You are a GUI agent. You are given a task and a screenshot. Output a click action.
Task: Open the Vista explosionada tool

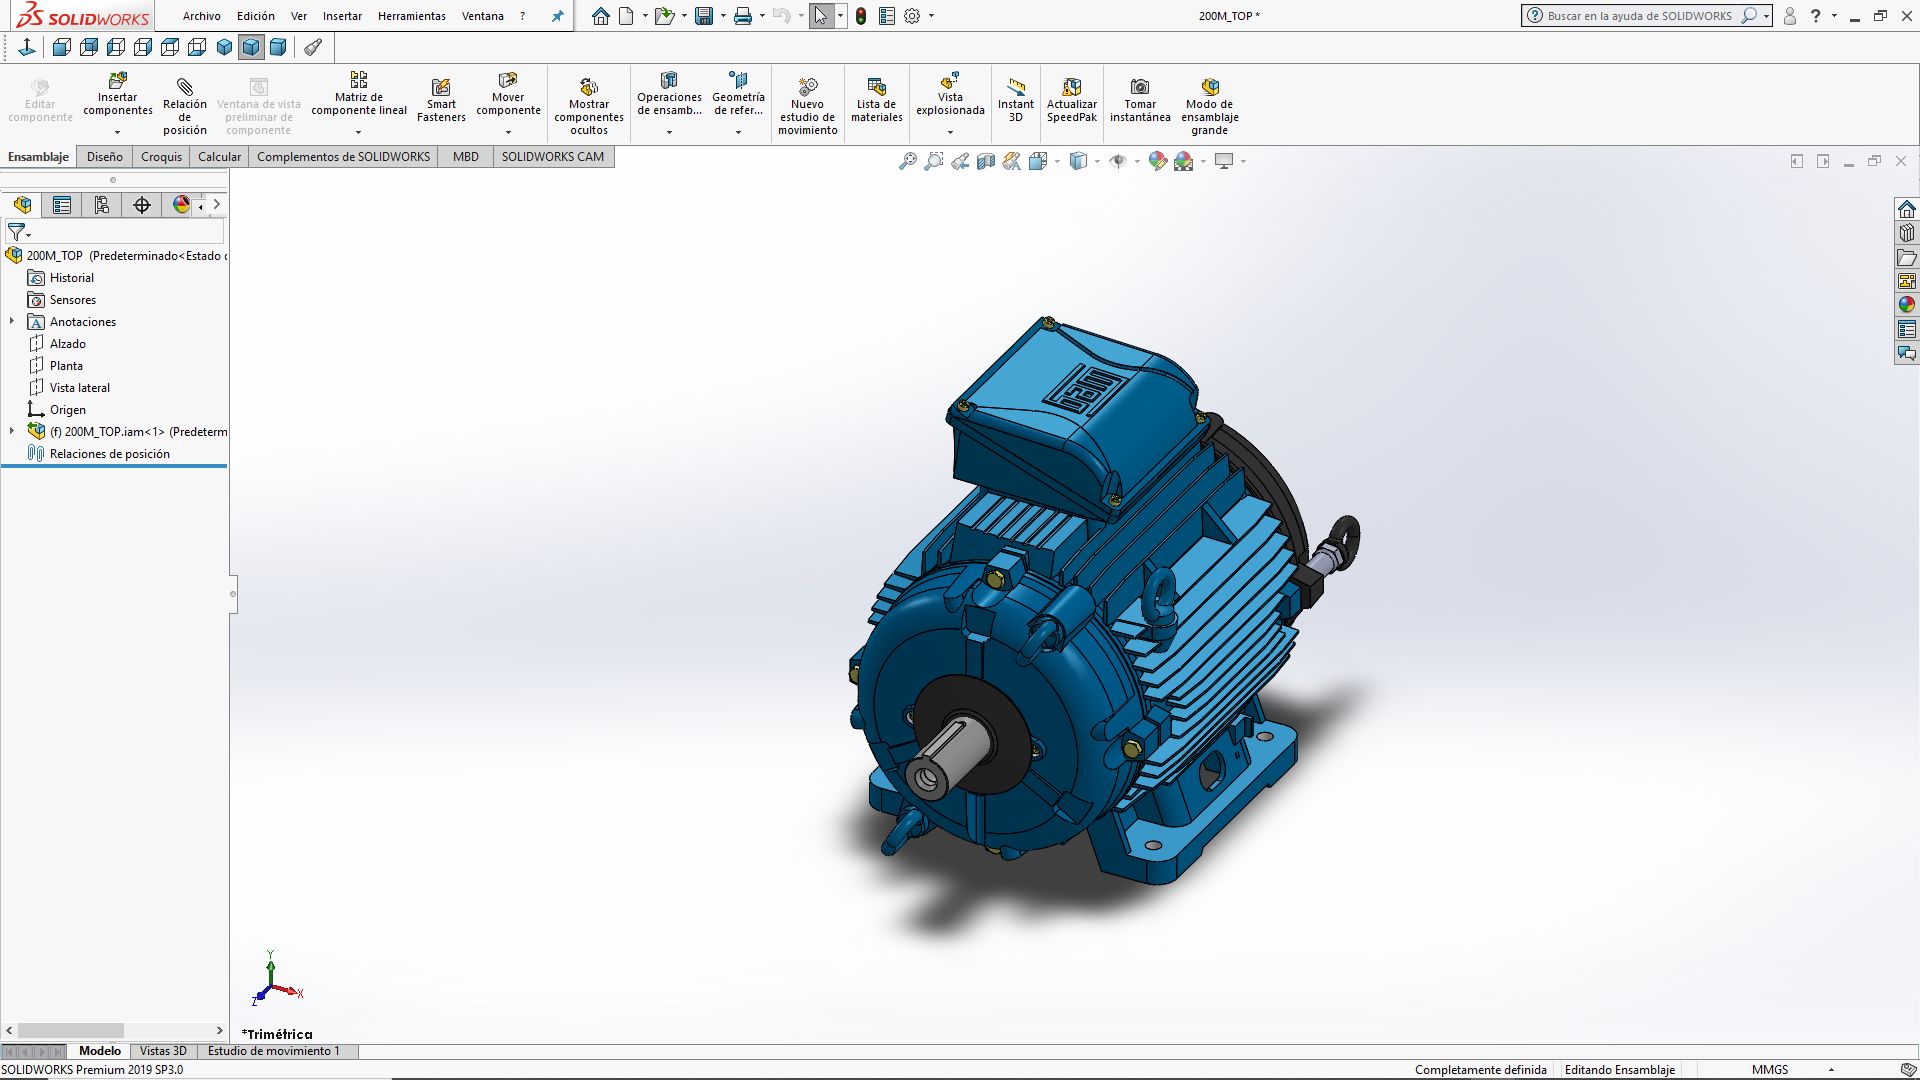click(x=950, y=96)
